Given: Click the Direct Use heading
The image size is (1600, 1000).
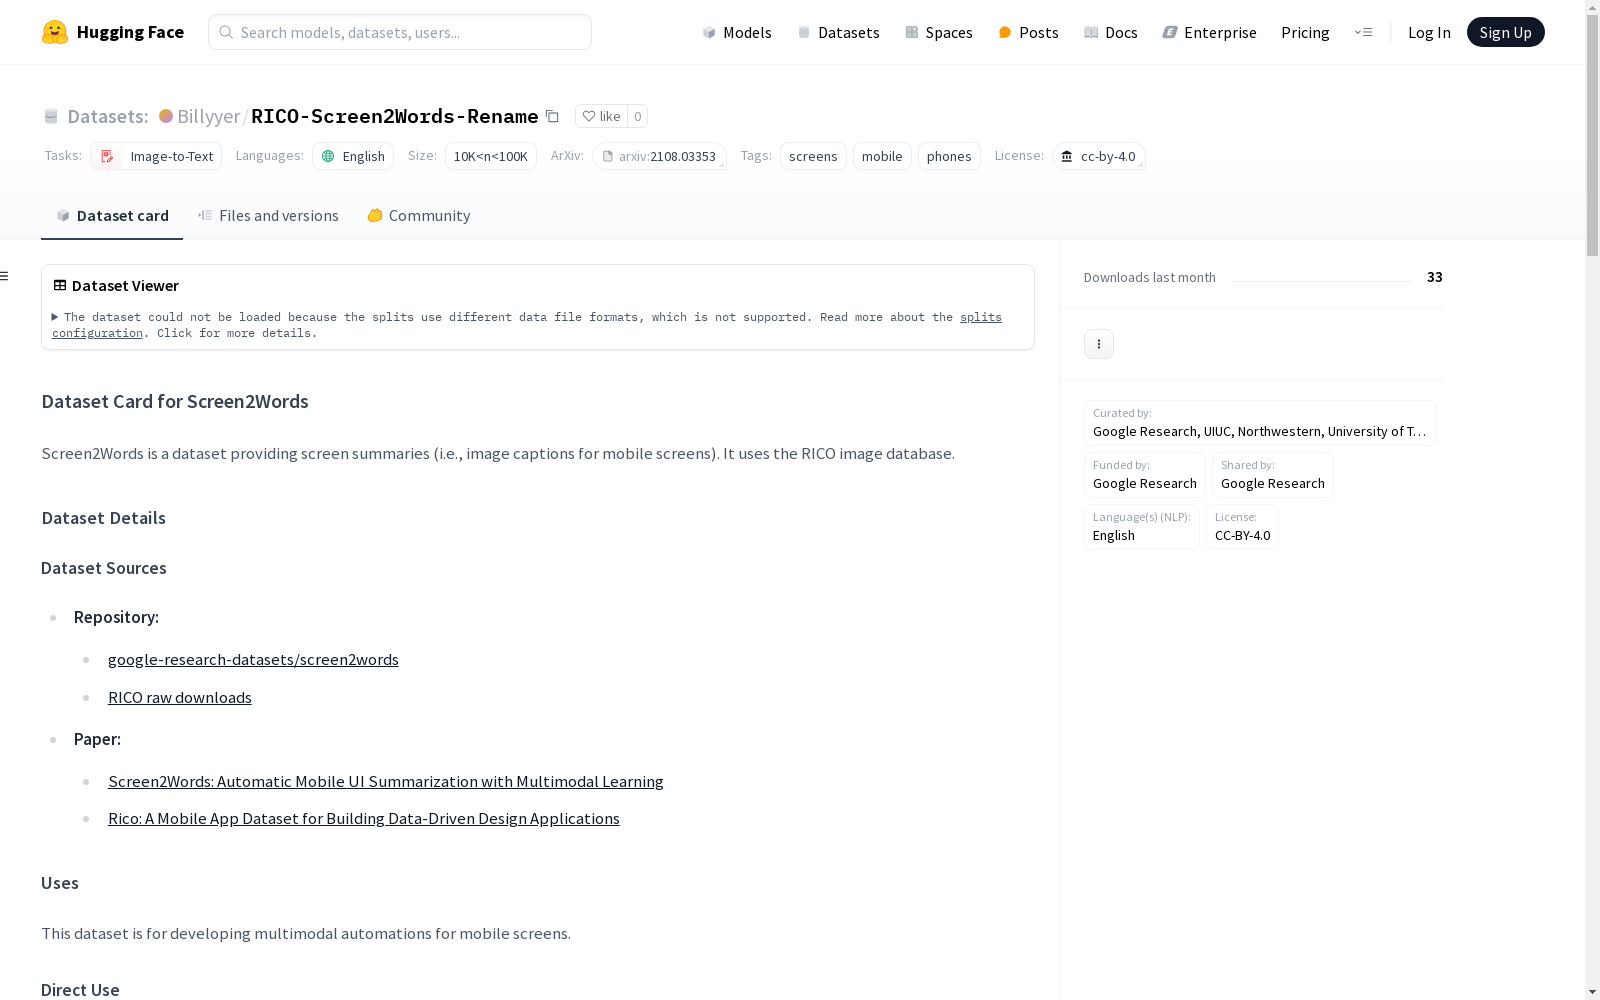Looking at the screenshot, I should [80, 990].
